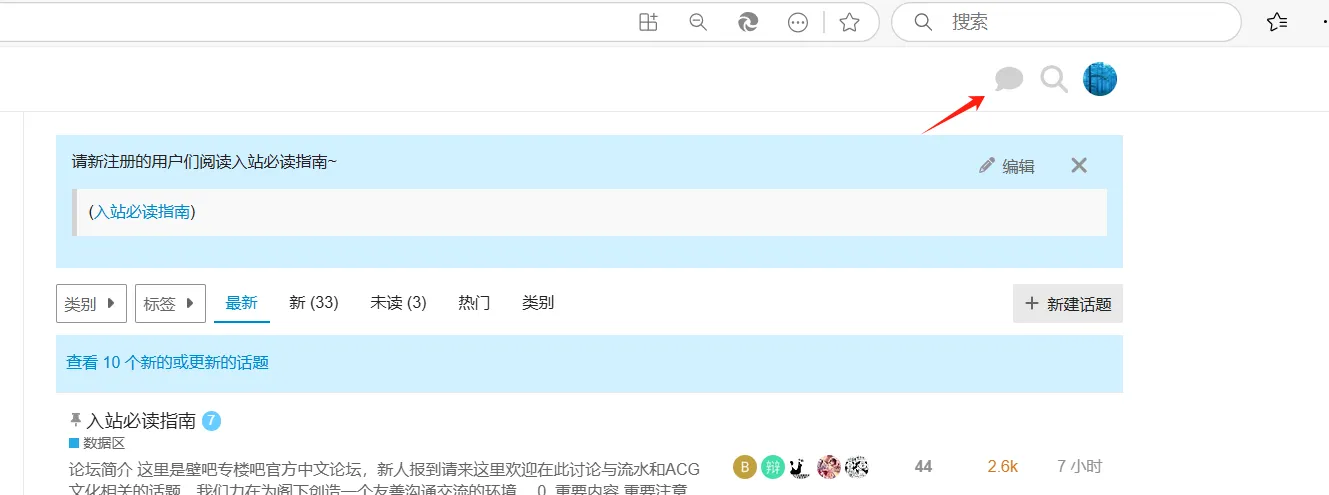Add page to favorites with star icon
The image size is (1329, 495).
coord(849,22)
